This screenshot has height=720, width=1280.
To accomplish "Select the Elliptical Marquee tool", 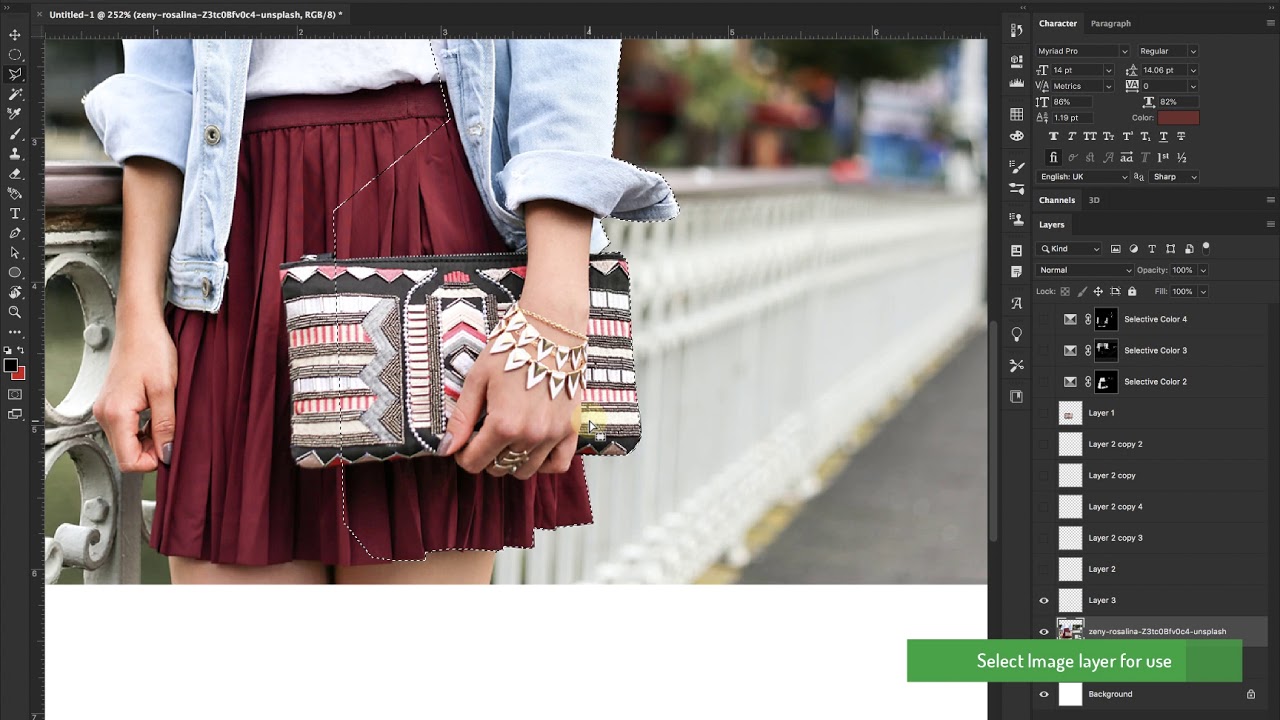I will 15,55.
